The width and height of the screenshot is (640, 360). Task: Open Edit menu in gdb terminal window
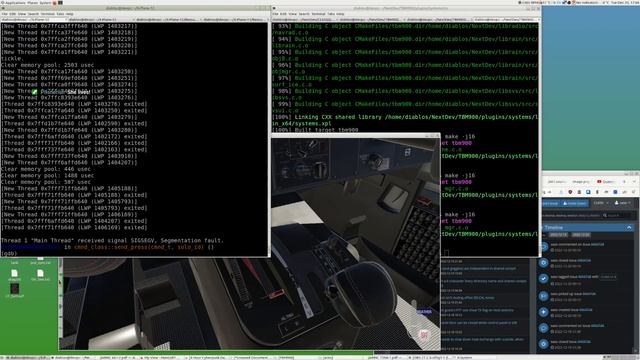(12, 14)
